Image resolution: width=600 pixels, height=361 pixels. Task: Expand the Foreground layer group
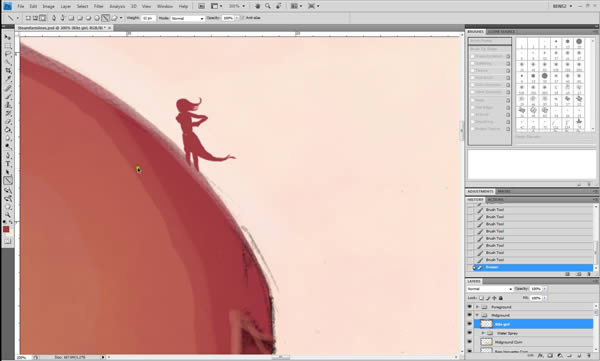pyautogui.click(x=477, y=307)
